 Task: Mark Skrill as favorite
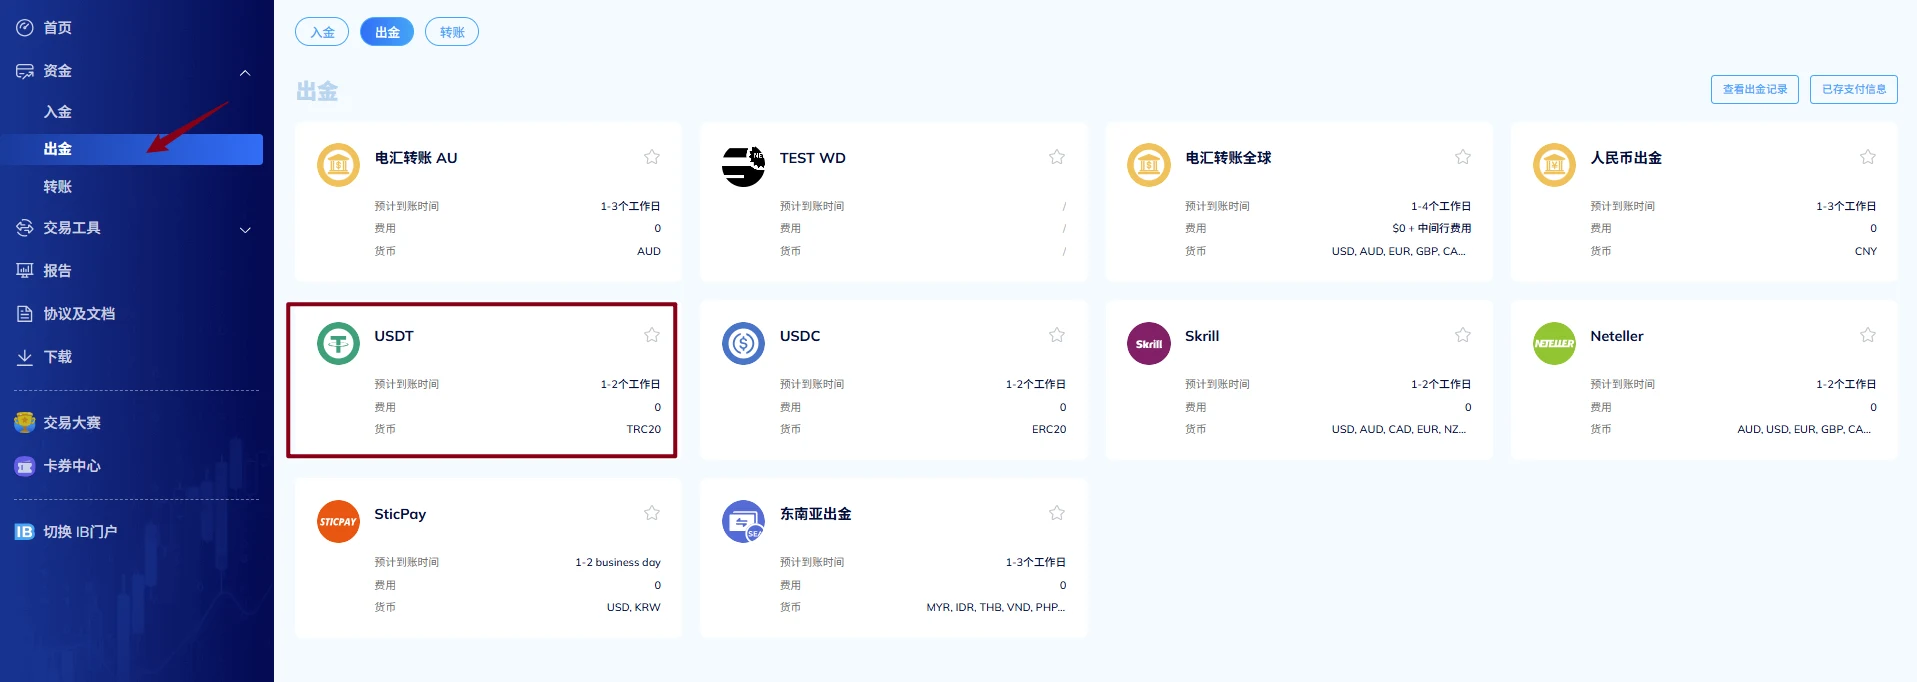1463,335
